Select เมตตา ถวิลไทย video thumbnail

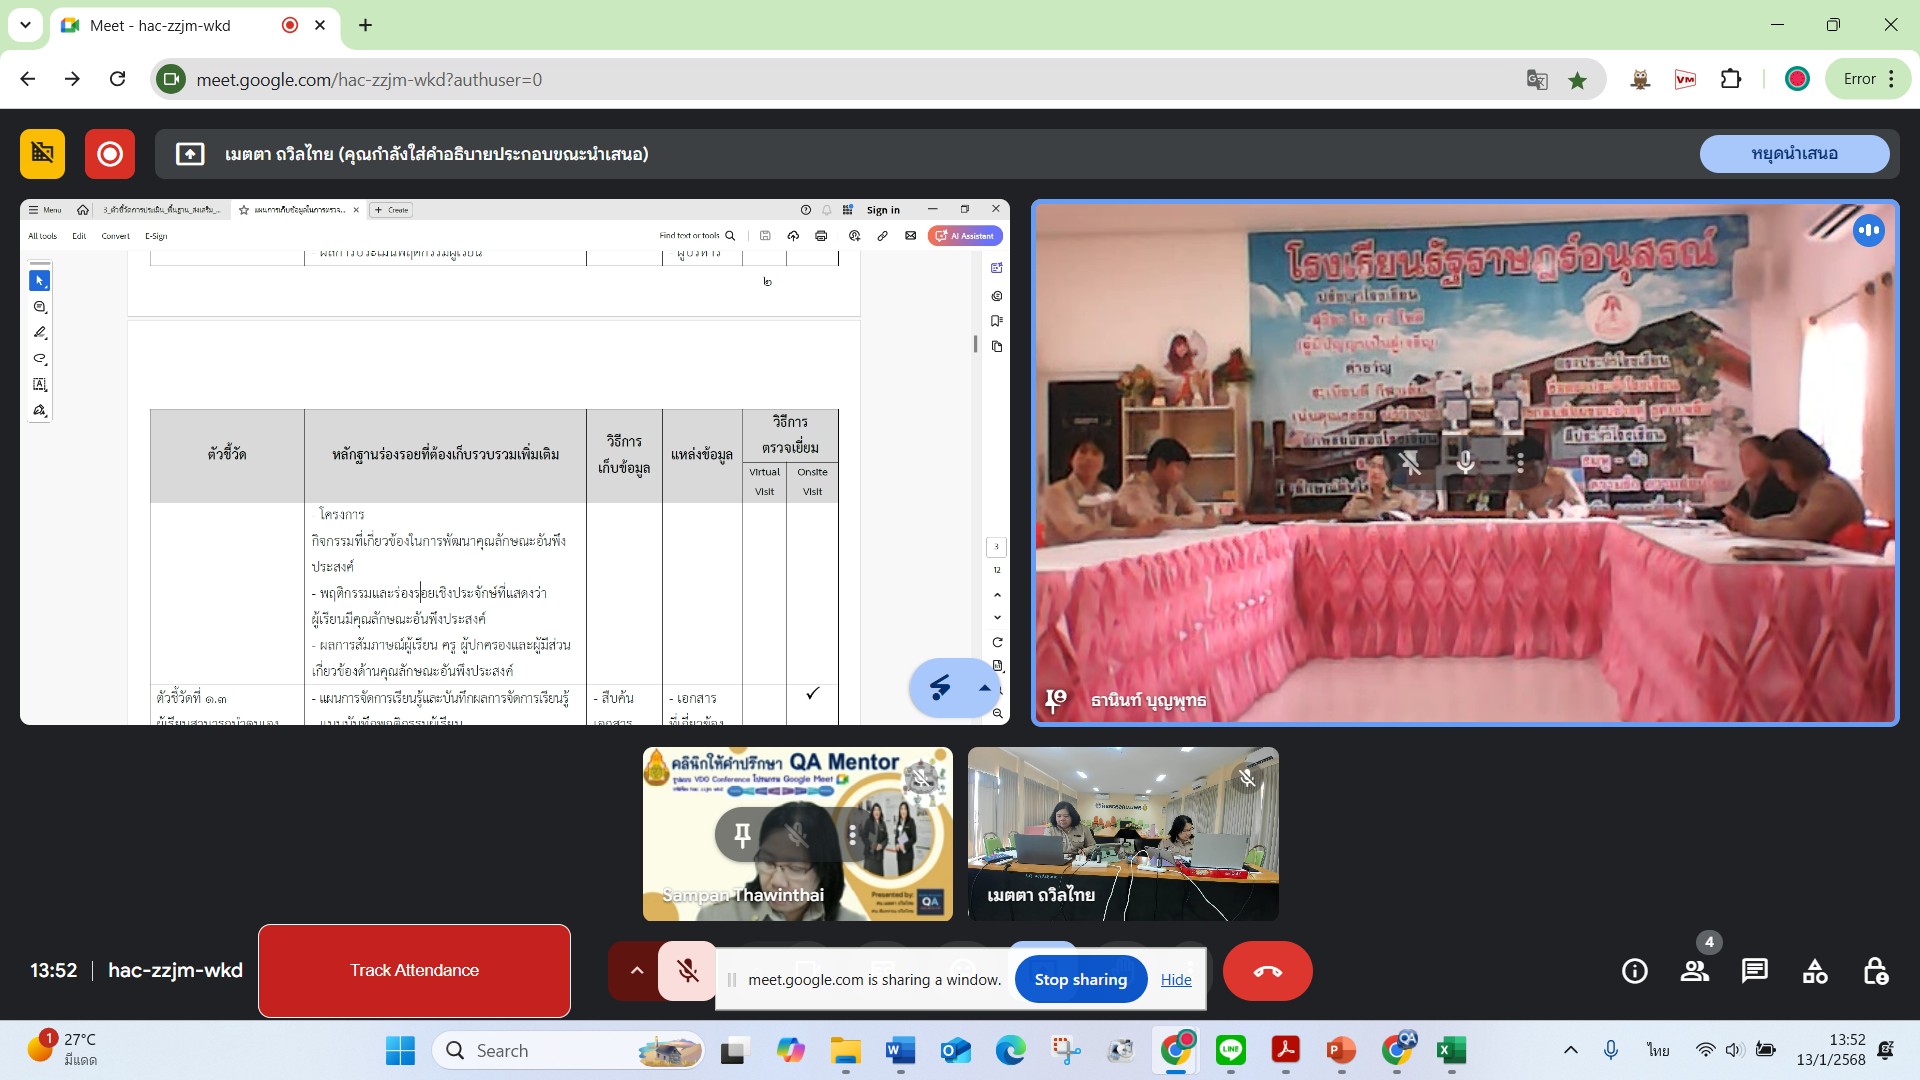click(1123, 834)
